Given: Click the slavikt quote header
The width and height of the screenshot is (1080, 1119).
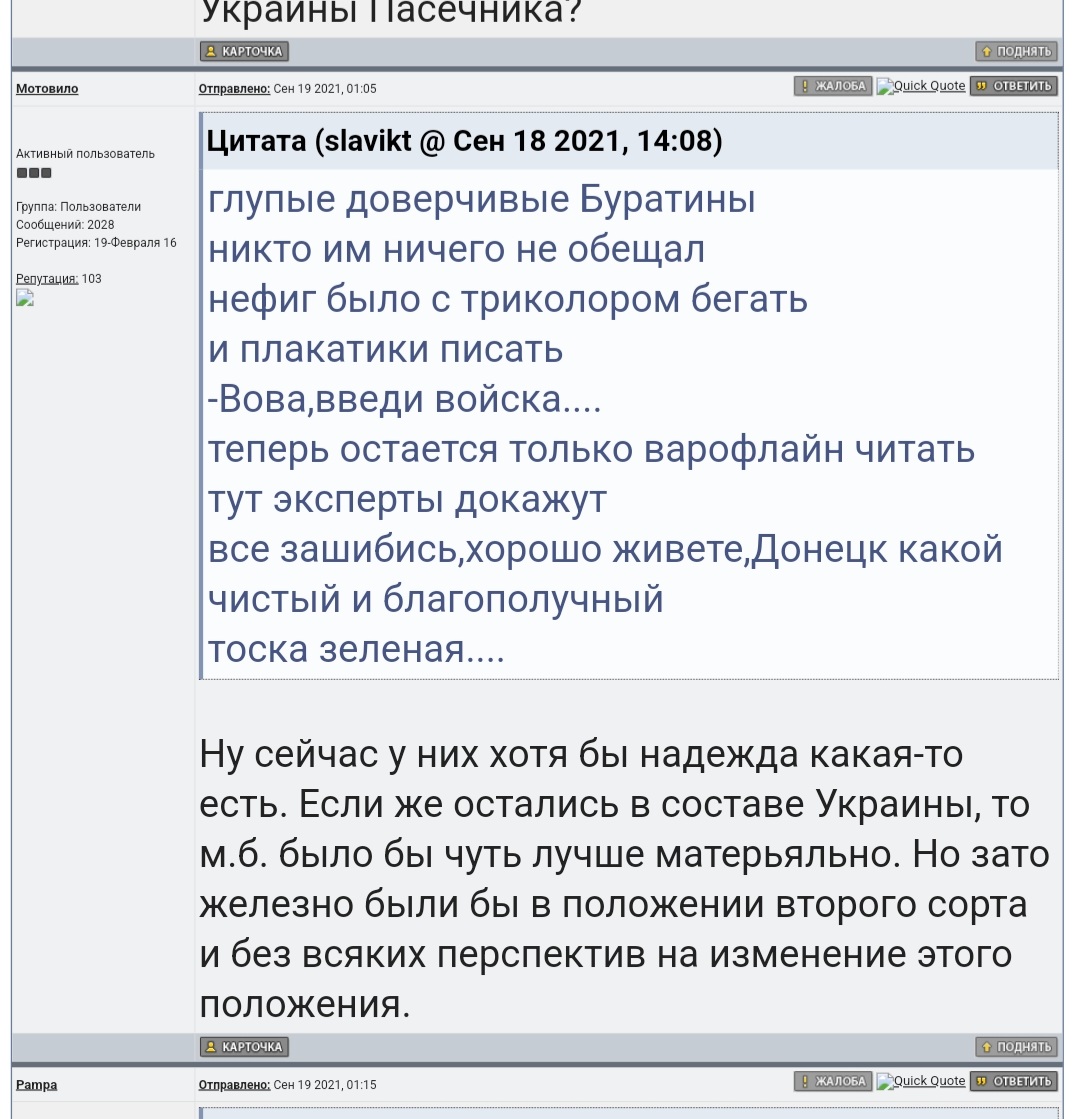Looking at the screenshot, I should coord(464,141).
